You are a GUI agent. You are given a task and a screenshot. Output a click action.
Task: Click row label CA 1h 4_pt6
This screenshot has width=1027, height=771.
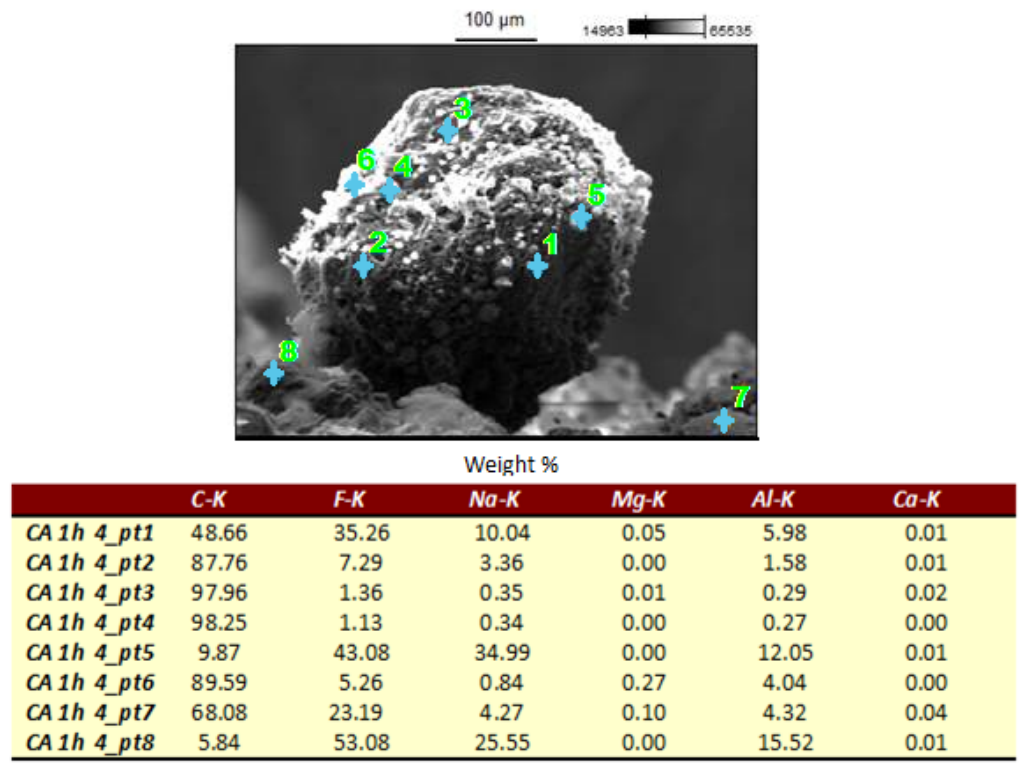90,683
